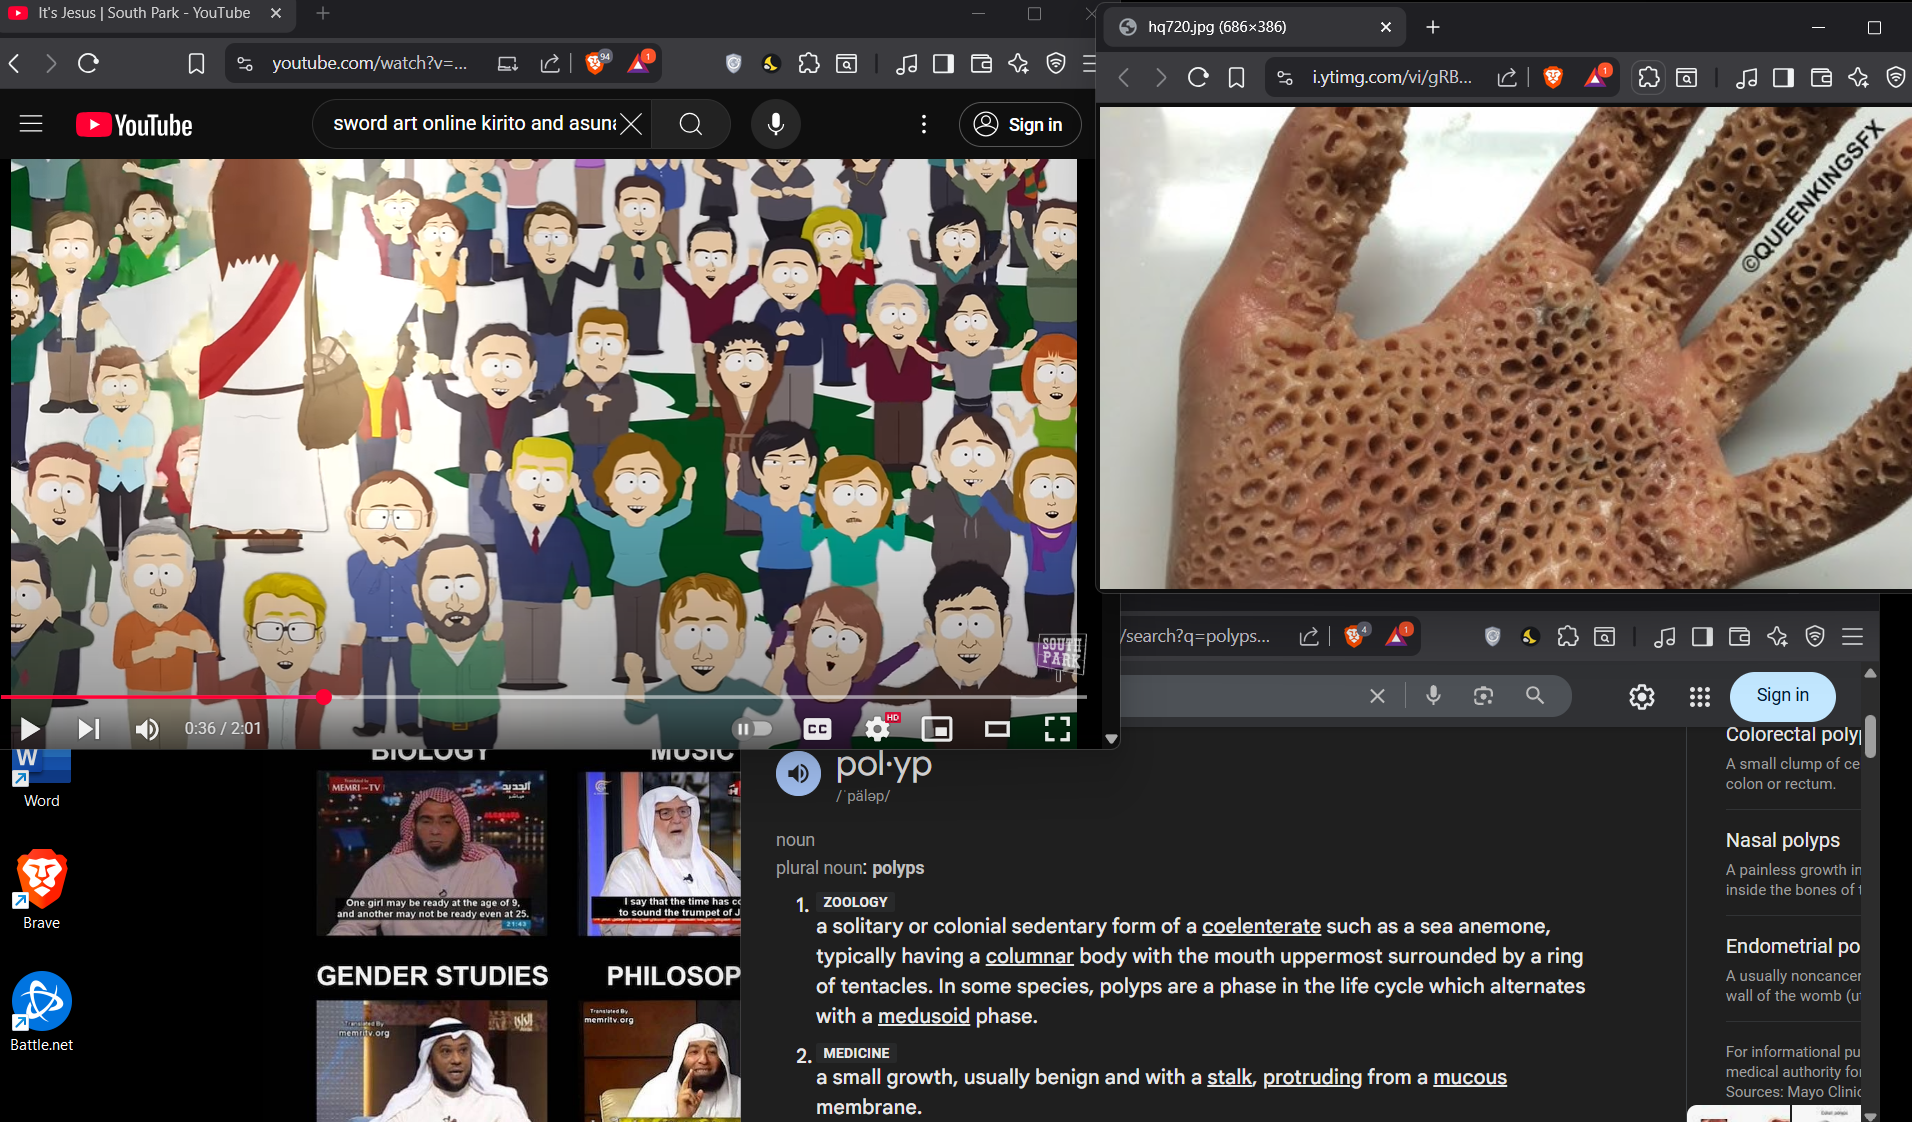Enable theater mode in YouTube player
The height and width of the screenshot is (1122, 1912).
(997, 729)
